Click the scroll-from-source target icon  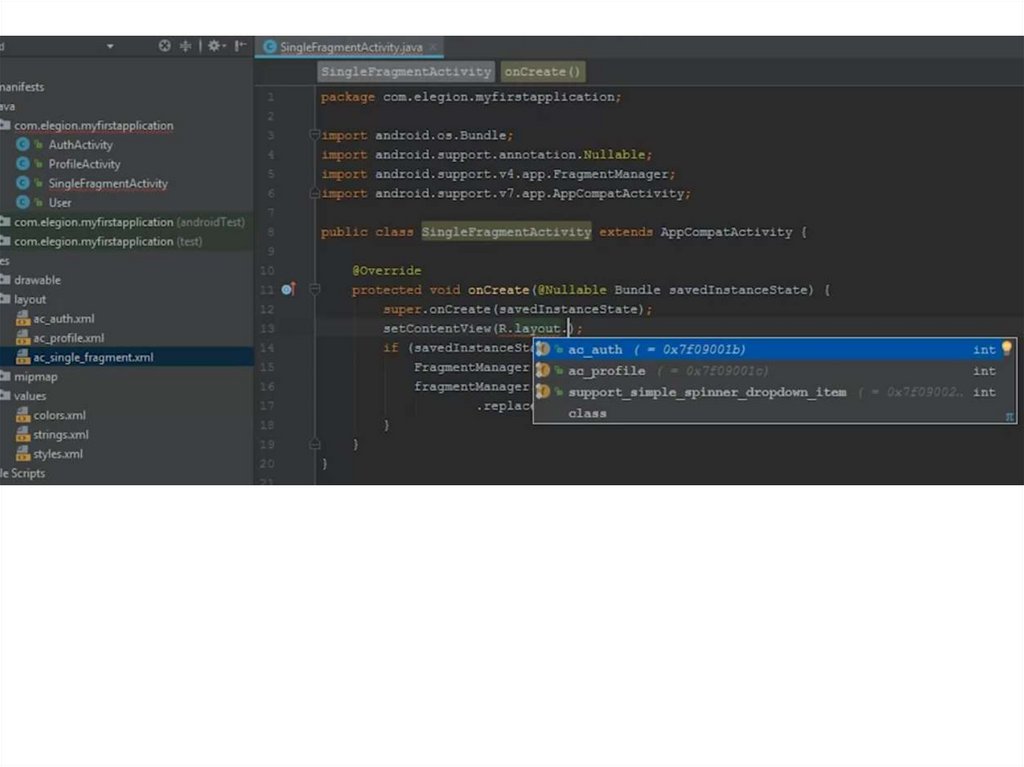[165, 46]
